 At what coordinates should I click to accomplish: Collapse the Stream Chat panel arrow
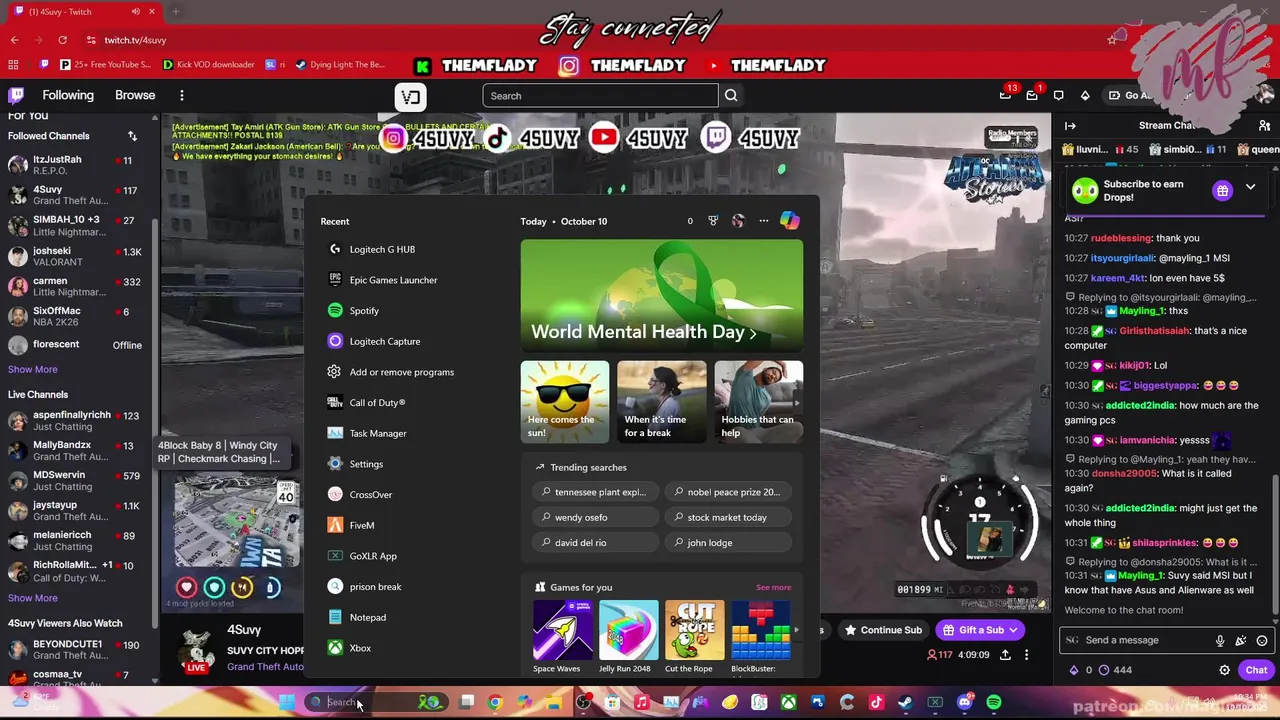point(1070,126)
